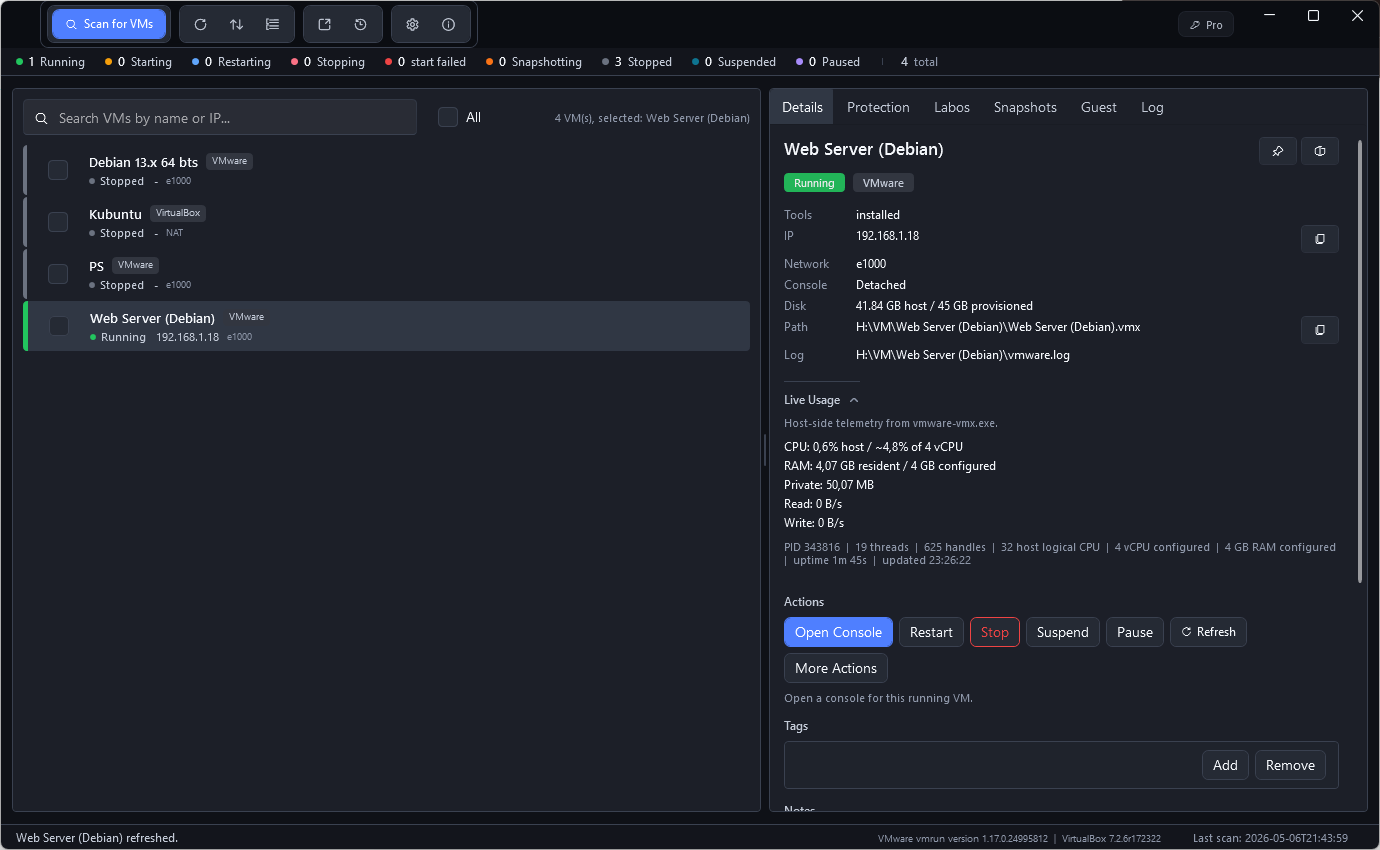The image size is (1380, 850).
Task: Click the Pause button
Action: tap(1135, 632)
